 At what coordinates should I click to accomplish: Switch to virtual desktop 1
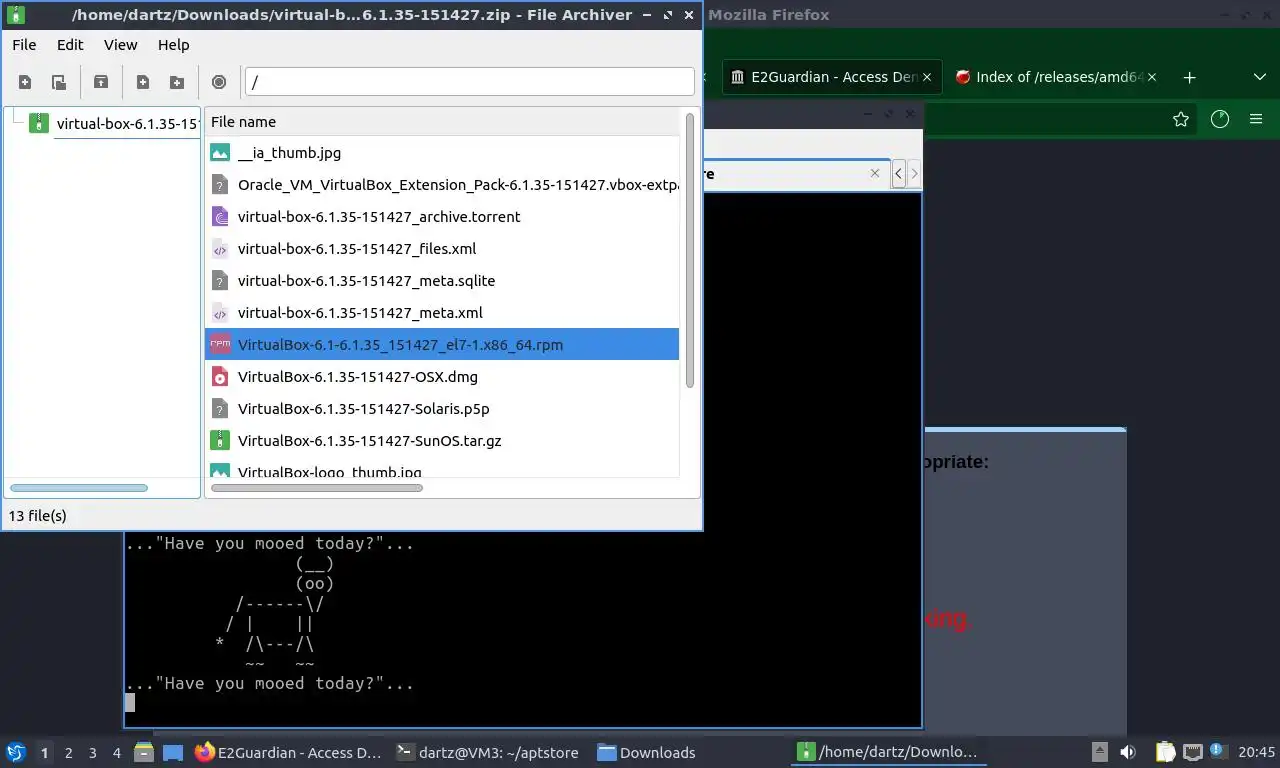44,753
